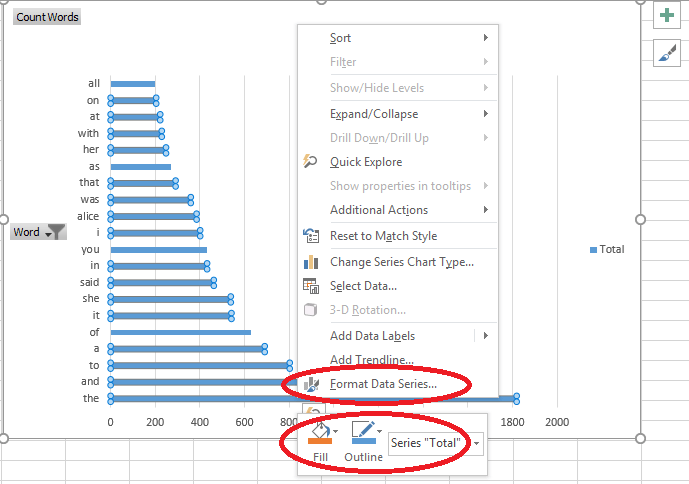Click the Count Words field button
The width and height of the screenshot is (689, 484).
[47, 17]
